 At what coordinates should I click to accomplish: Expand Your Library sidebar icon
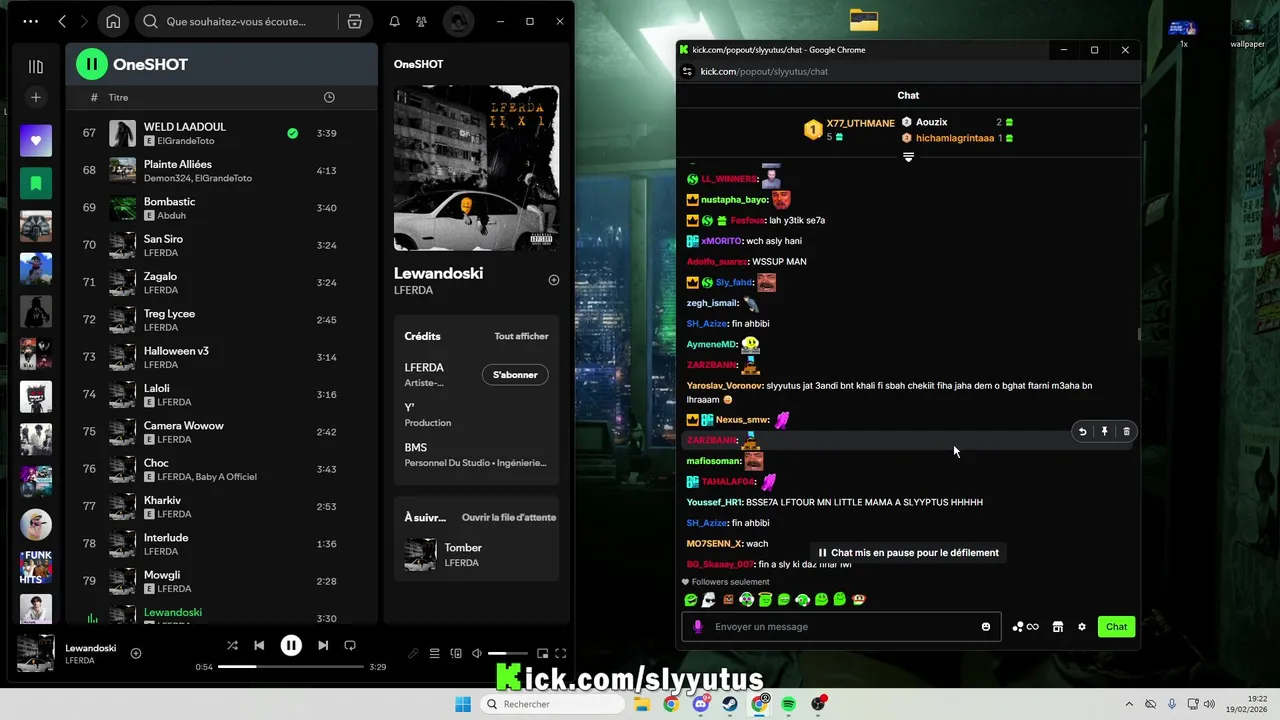click(x=36, y=66)
